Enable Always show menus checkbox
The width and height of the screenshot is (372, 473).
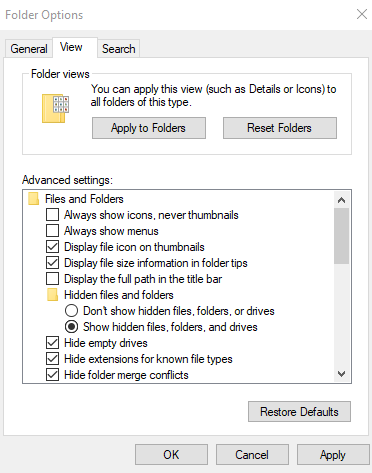pos(52,231)
